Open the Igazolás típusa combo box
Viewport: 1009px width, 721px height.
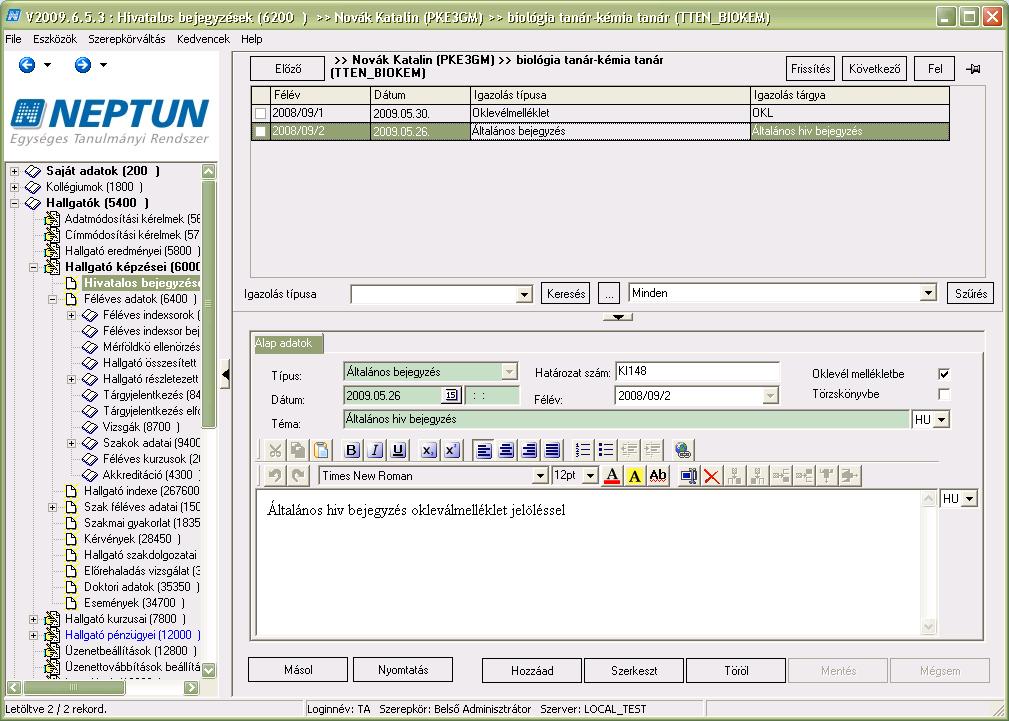524,294
